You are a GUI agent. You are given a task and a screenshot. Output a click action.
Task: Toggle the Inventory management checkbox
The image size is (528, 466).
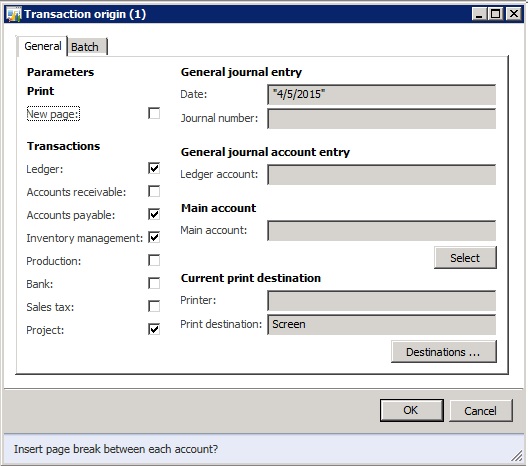point(154,237)
